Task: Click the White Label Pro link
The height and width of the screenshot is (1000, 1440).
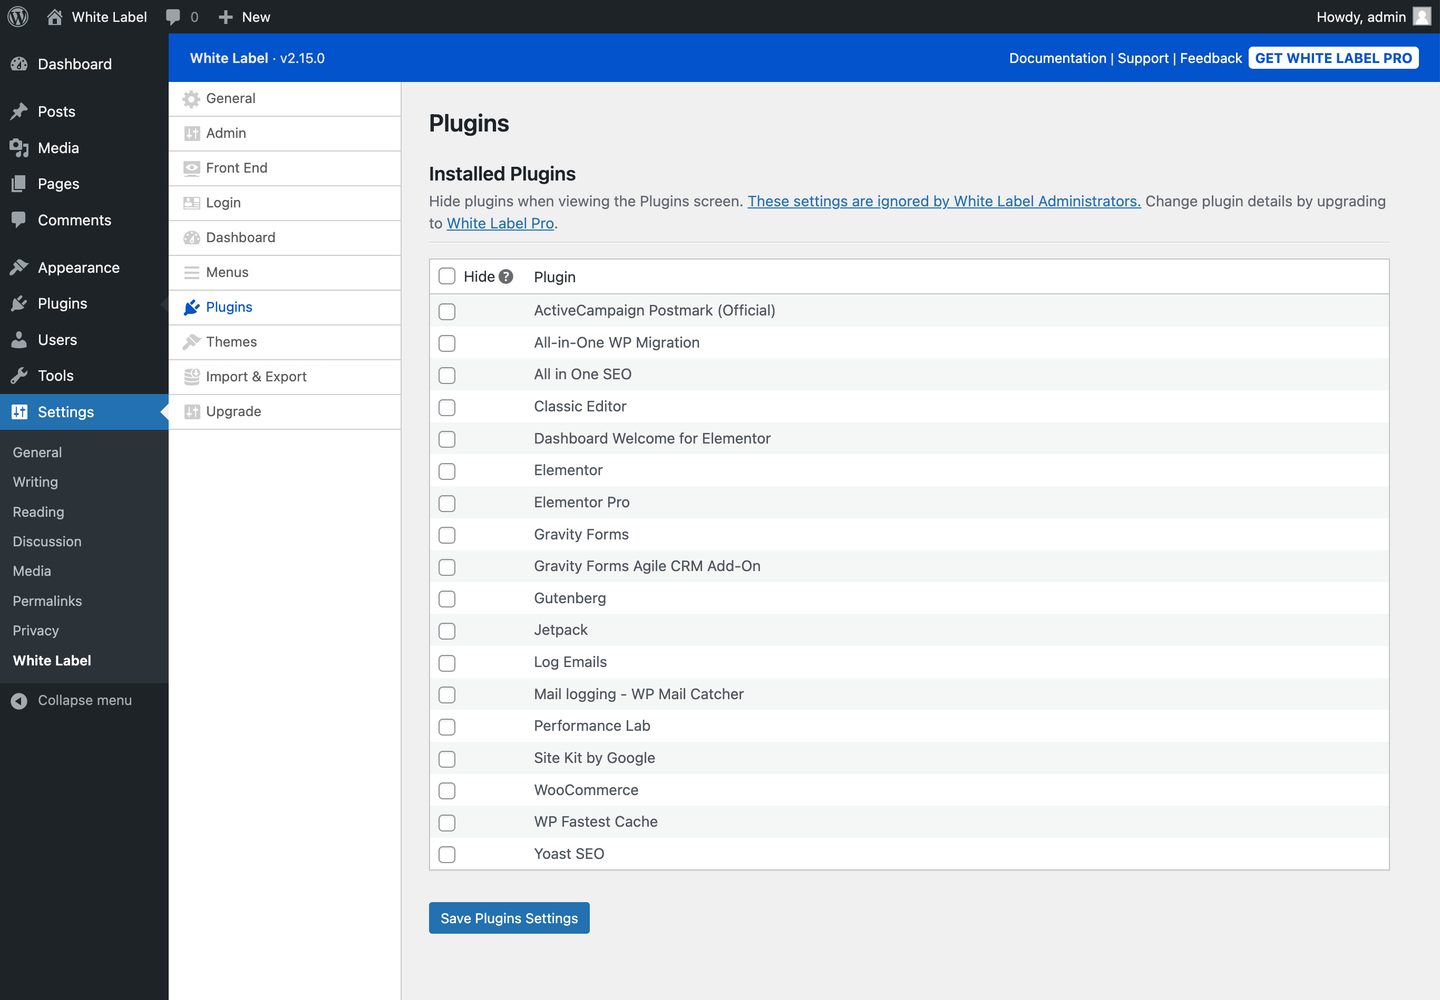Action: 500,223
